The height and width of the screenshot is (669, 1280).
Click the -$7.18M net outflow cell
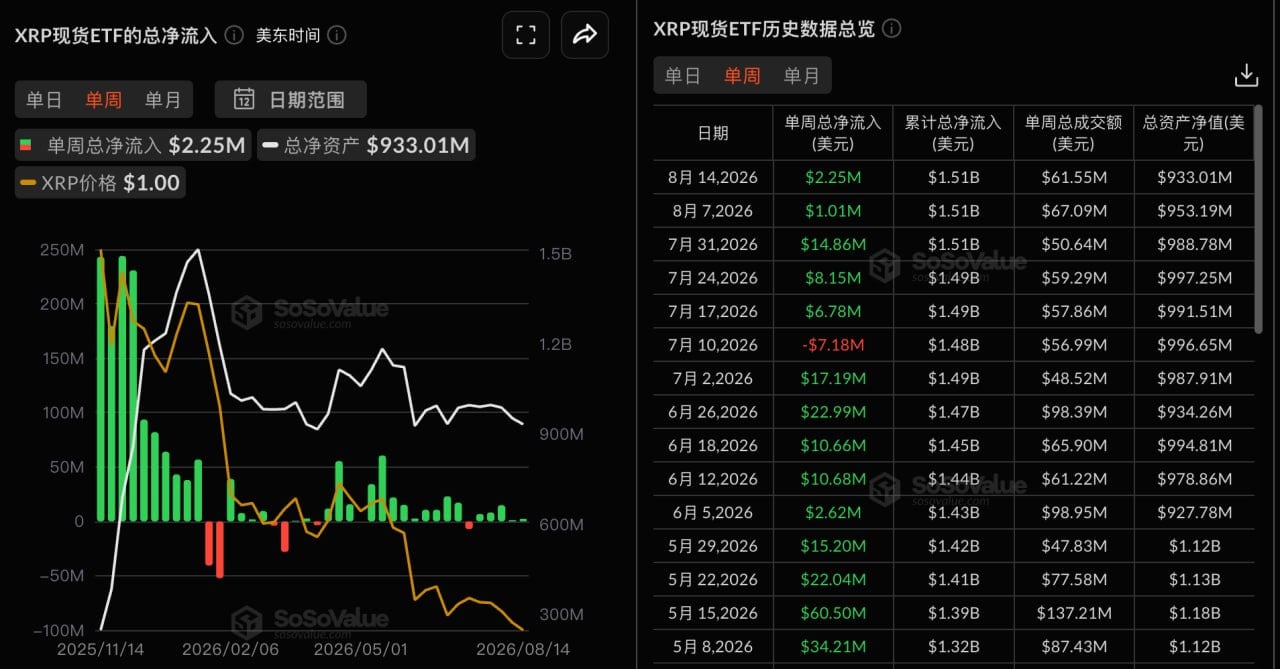(833, 345)
